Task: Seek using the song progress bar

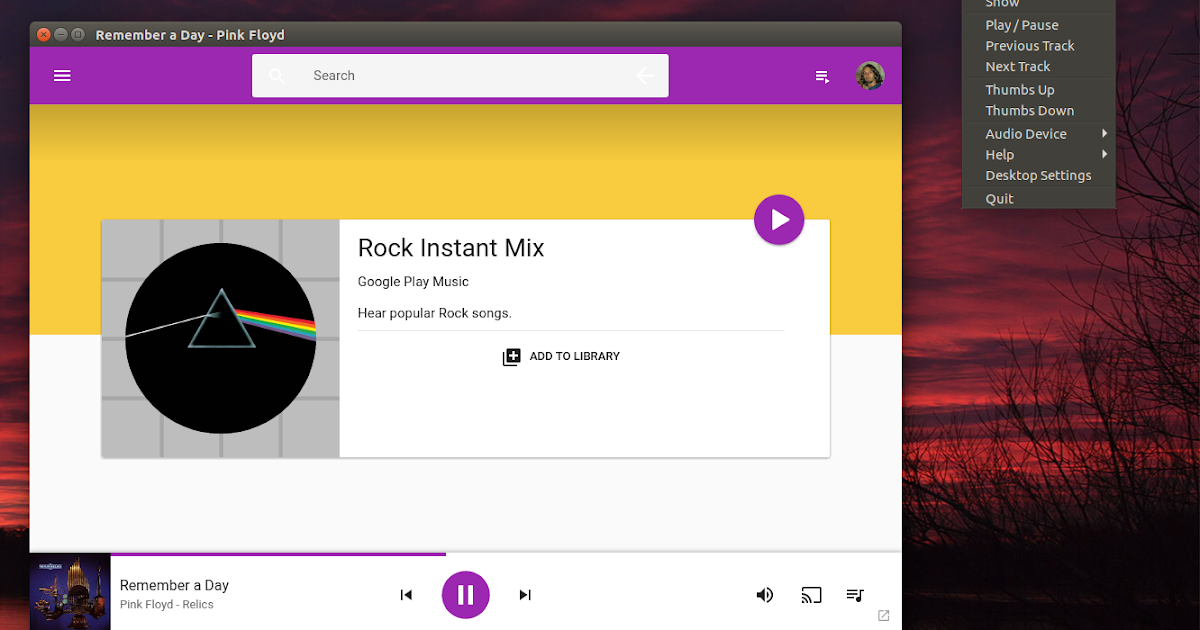Action: tap(505, 553)
